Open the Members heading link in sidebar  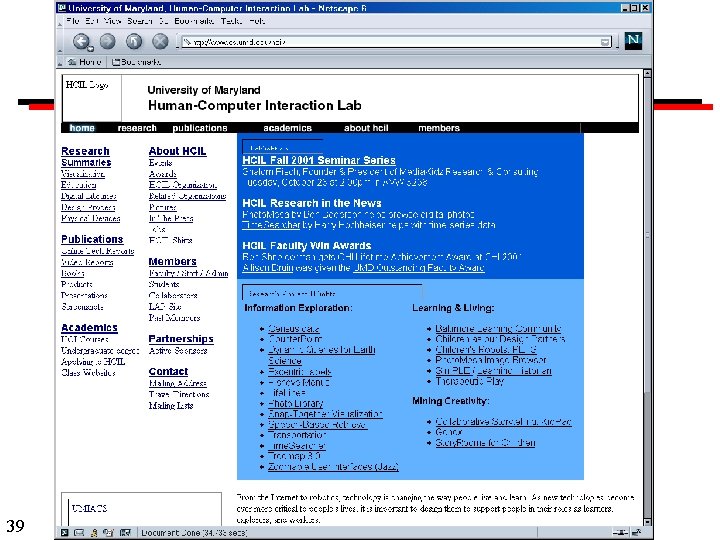coord(172,261)
